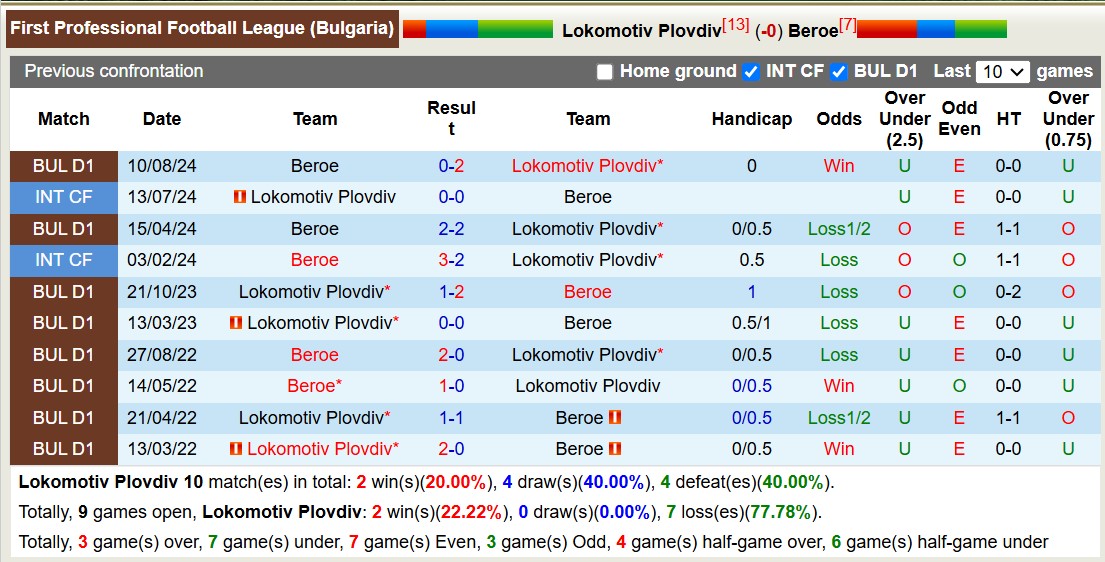Screen dimensions: 1105x562
Task: Click red card icon beside Lokomotiv Plovdiv on 13/03/22
Action: click(236, 449)
